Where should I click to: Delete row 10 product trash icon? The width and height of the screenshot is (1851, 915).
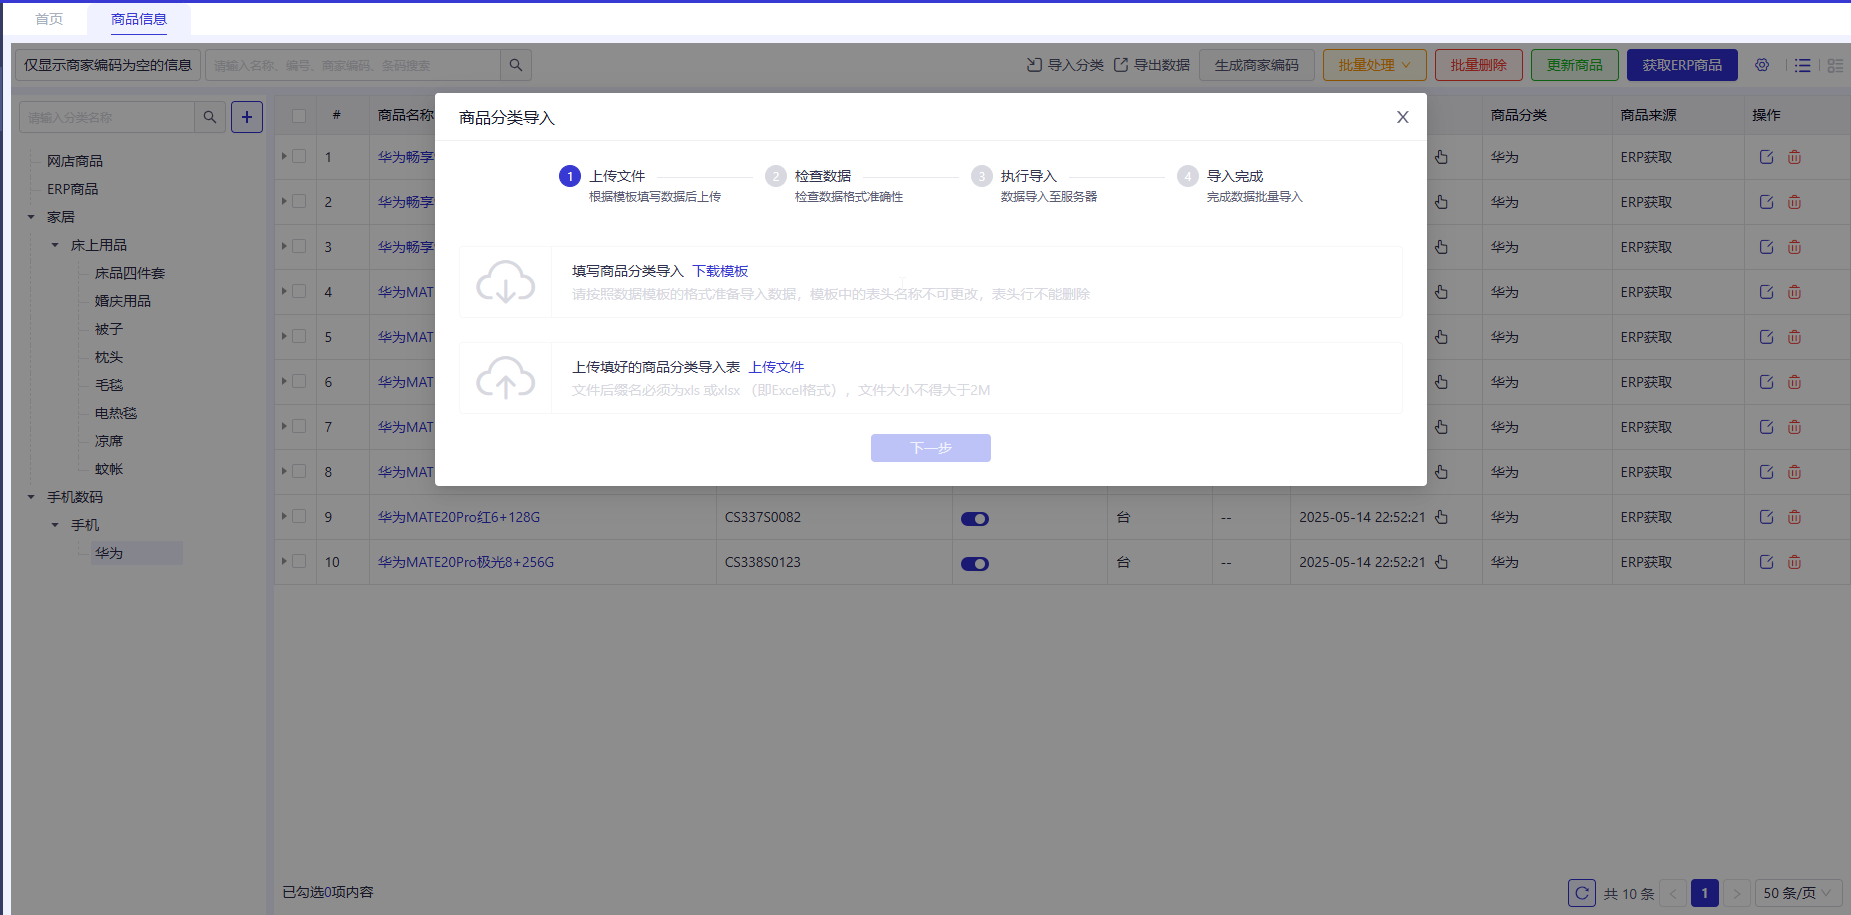coord(1794,562)
